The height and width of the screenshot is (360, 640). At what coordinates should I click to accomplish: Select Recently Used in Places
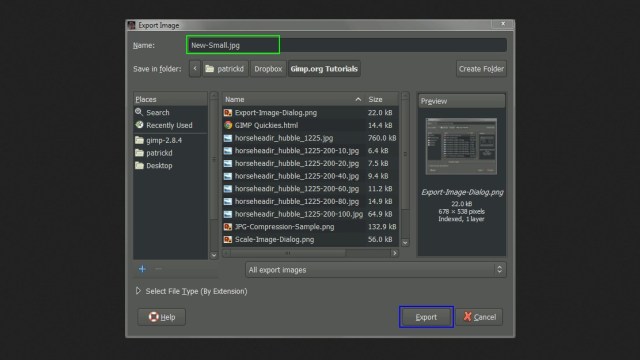[170, 125]
